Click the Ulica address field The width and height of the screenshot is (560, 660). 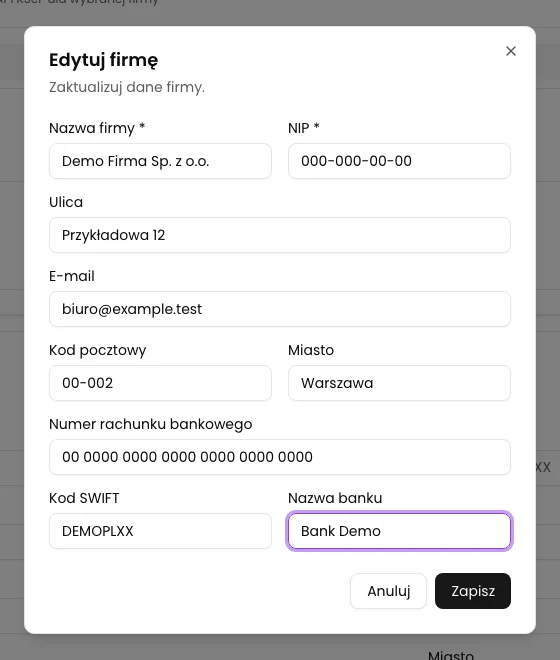280,235
